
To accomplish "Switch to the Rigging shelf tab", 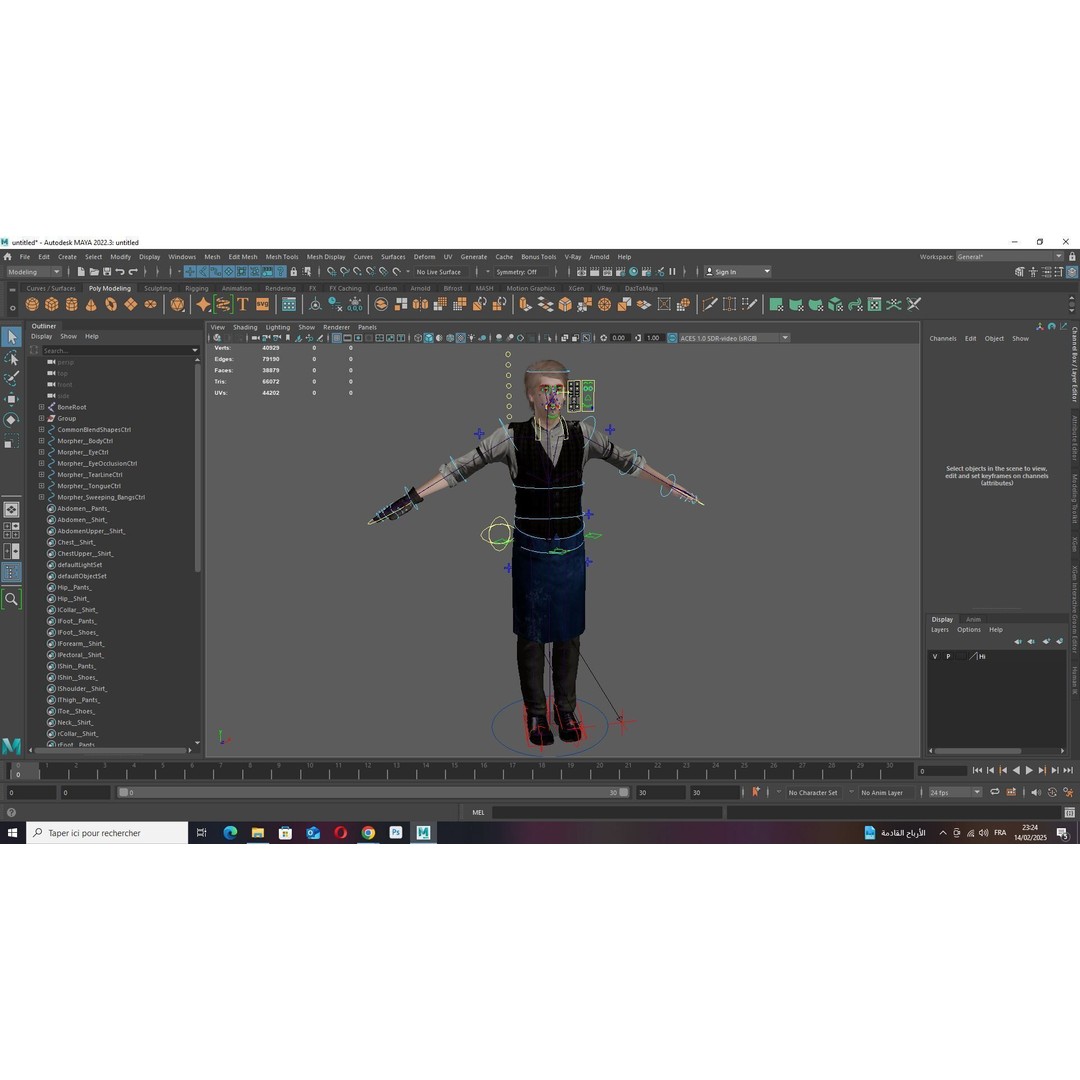I will (x=196, y=289).
